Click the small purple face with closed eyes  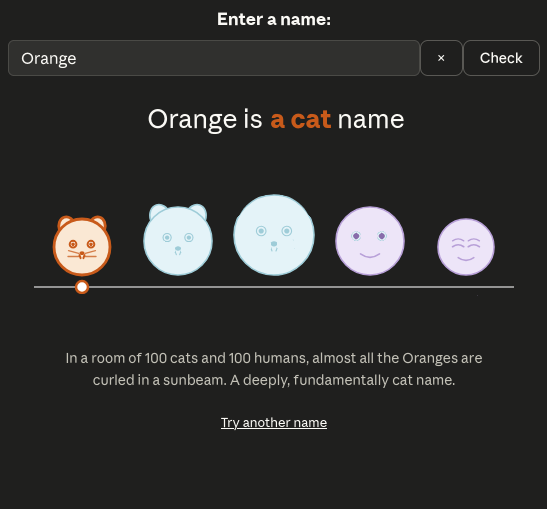[466, 247]
